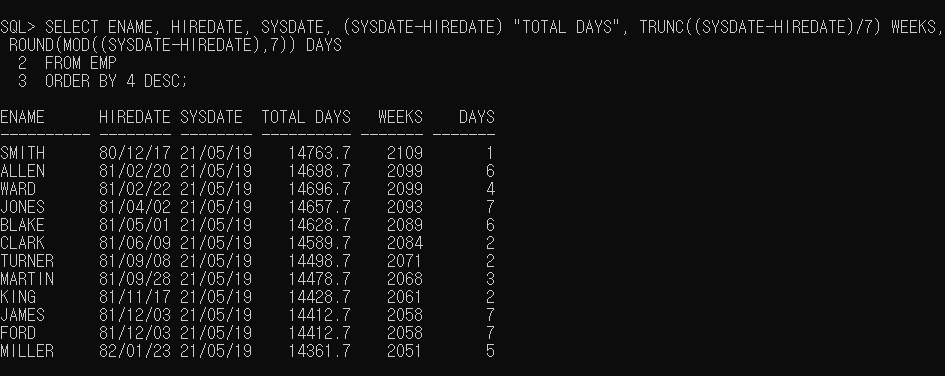Screen dimensions: 945x376
Task: Select the name FORD
Action: click(x=18, y=333)
